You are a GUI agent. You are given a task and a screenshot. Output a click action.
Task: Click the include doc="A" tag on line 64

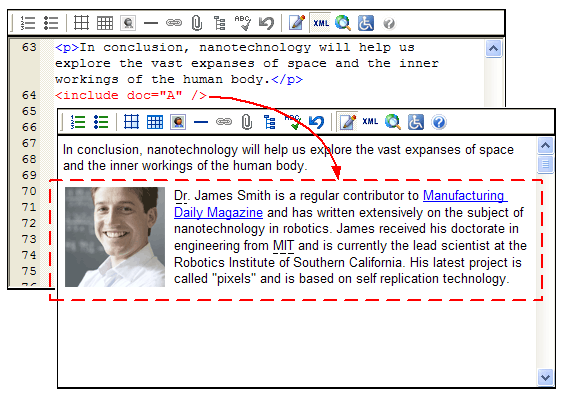point(131,95)
